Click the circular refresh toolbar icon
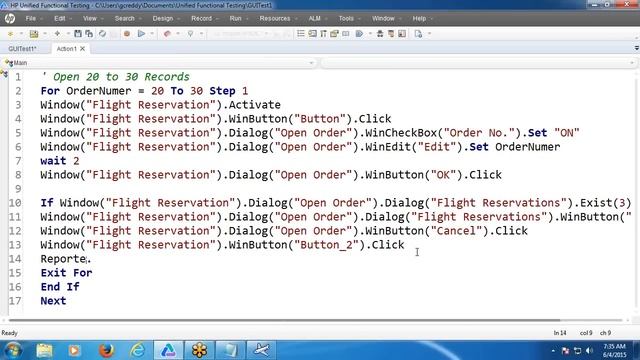Viewport: 640px width, 360px height. pos(102,33)
